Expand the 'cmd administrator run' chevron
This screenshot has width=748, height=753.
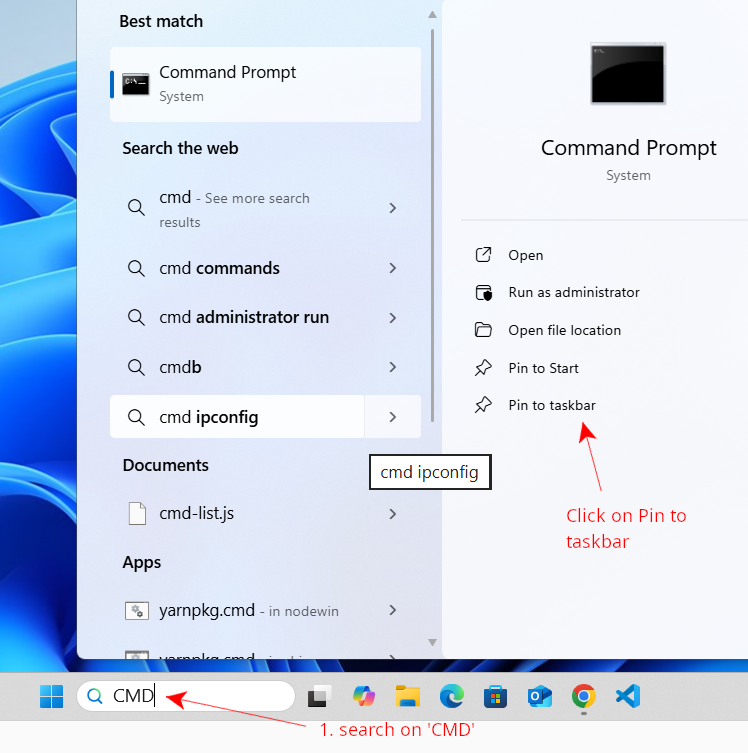pyautogui.click(x=393, y=317)
